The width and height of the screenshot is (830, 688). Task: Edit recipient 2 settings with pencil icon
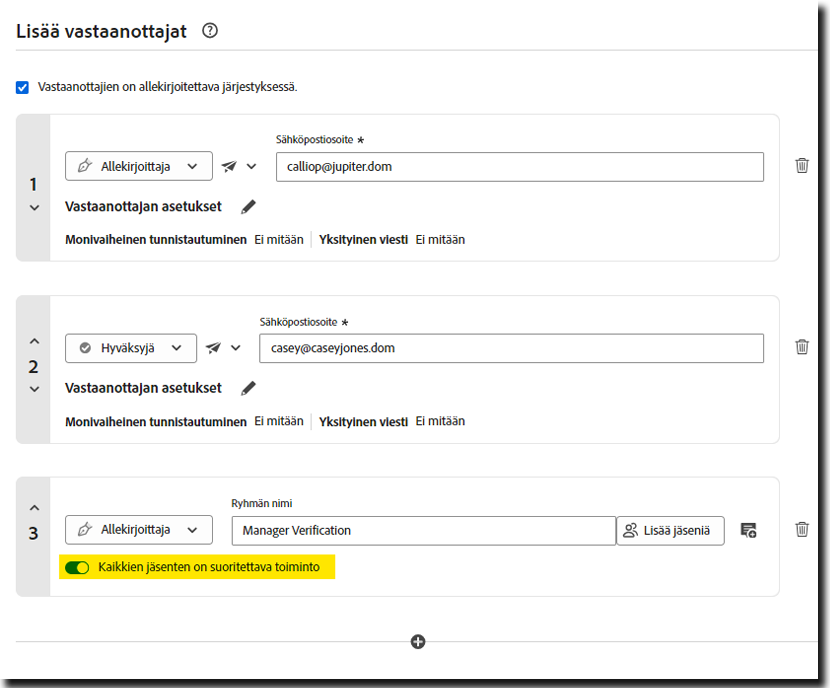pyautogui.click(x=248, y=388)
